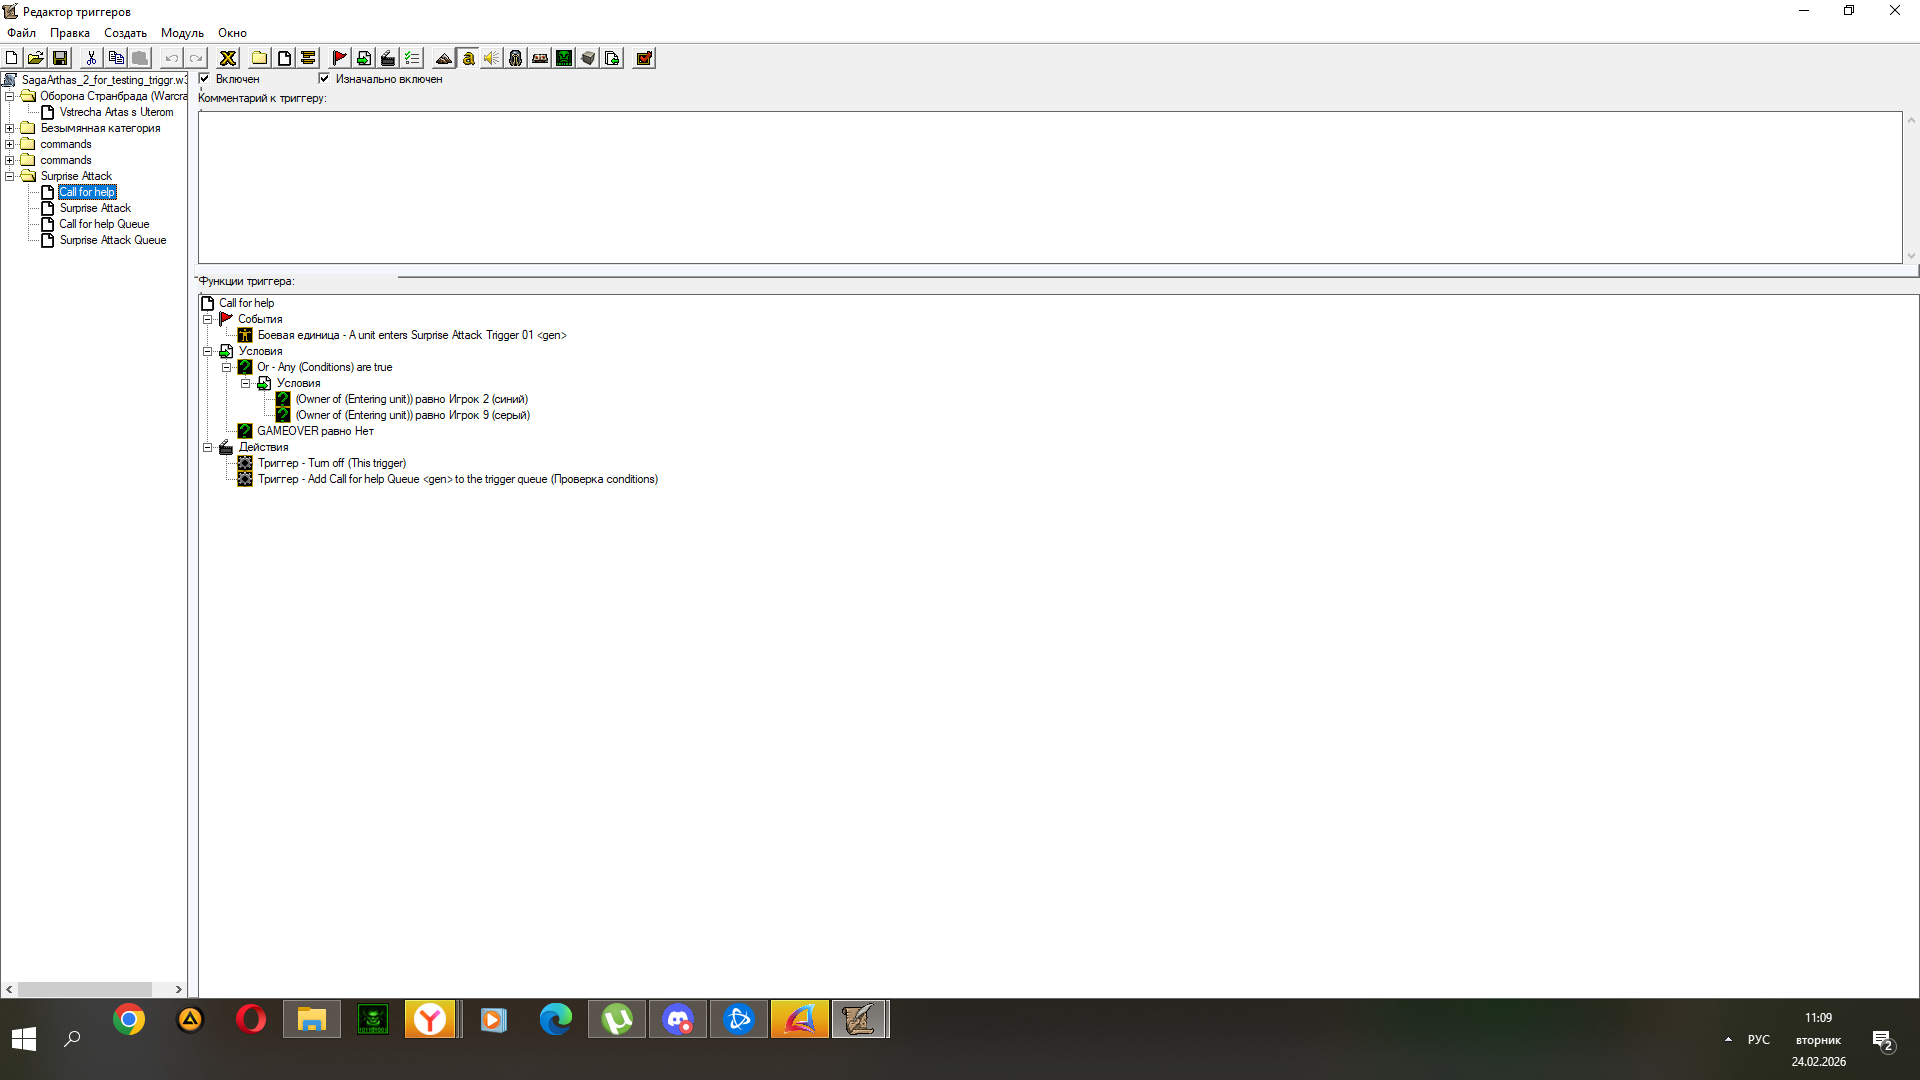Select the 'Trigger - Turn off (This trigger)' action
Screen dimensions: 1920x1080
(332, 463)
